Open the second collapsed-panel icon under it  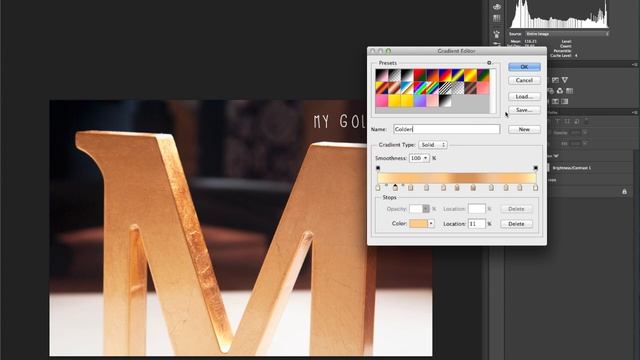coord(497,18)
